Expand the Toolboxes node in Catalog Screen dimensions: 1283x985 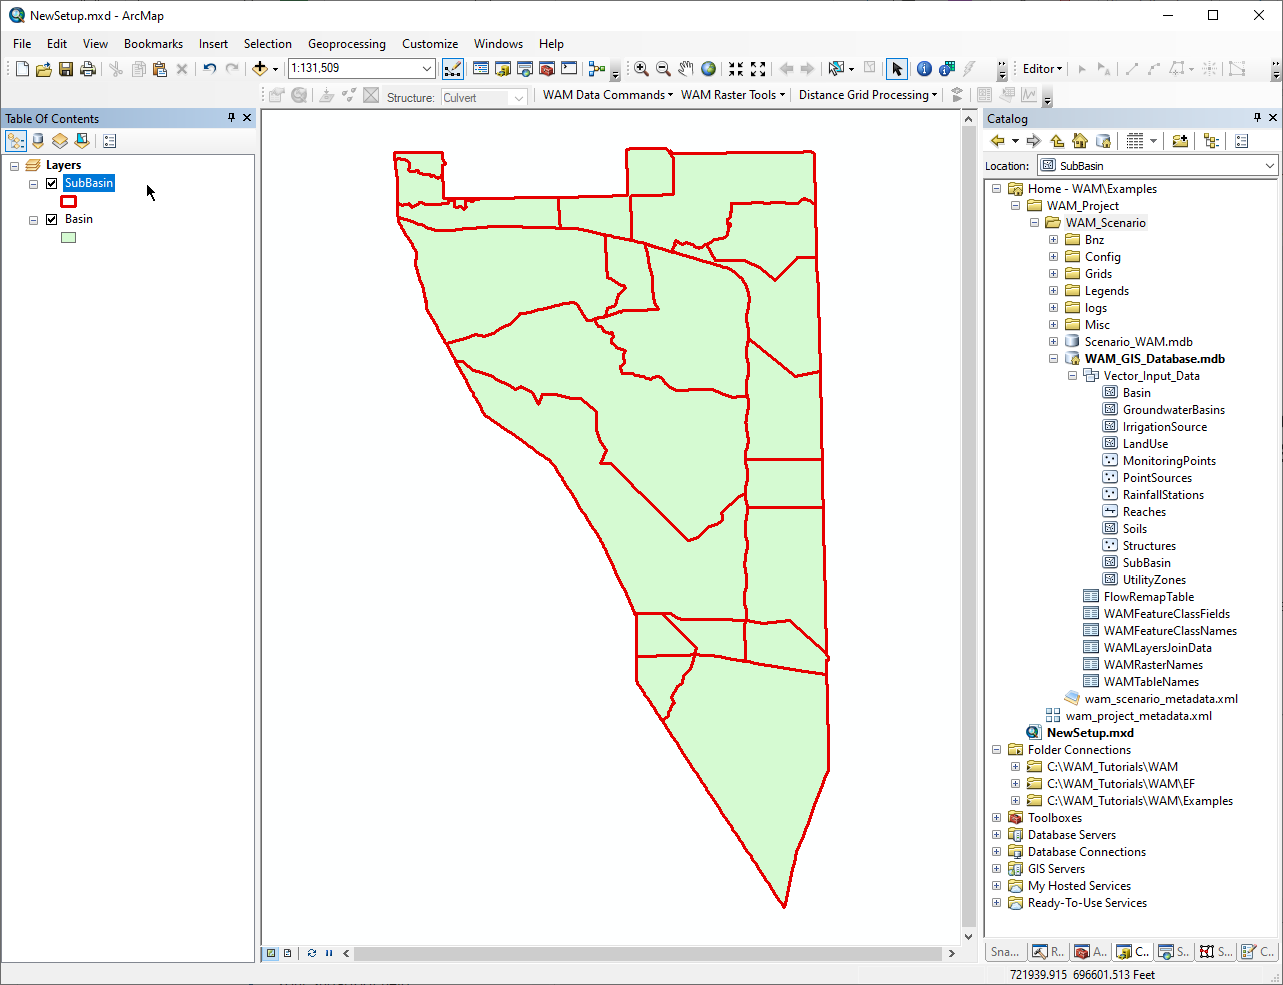tap(996, 818)
